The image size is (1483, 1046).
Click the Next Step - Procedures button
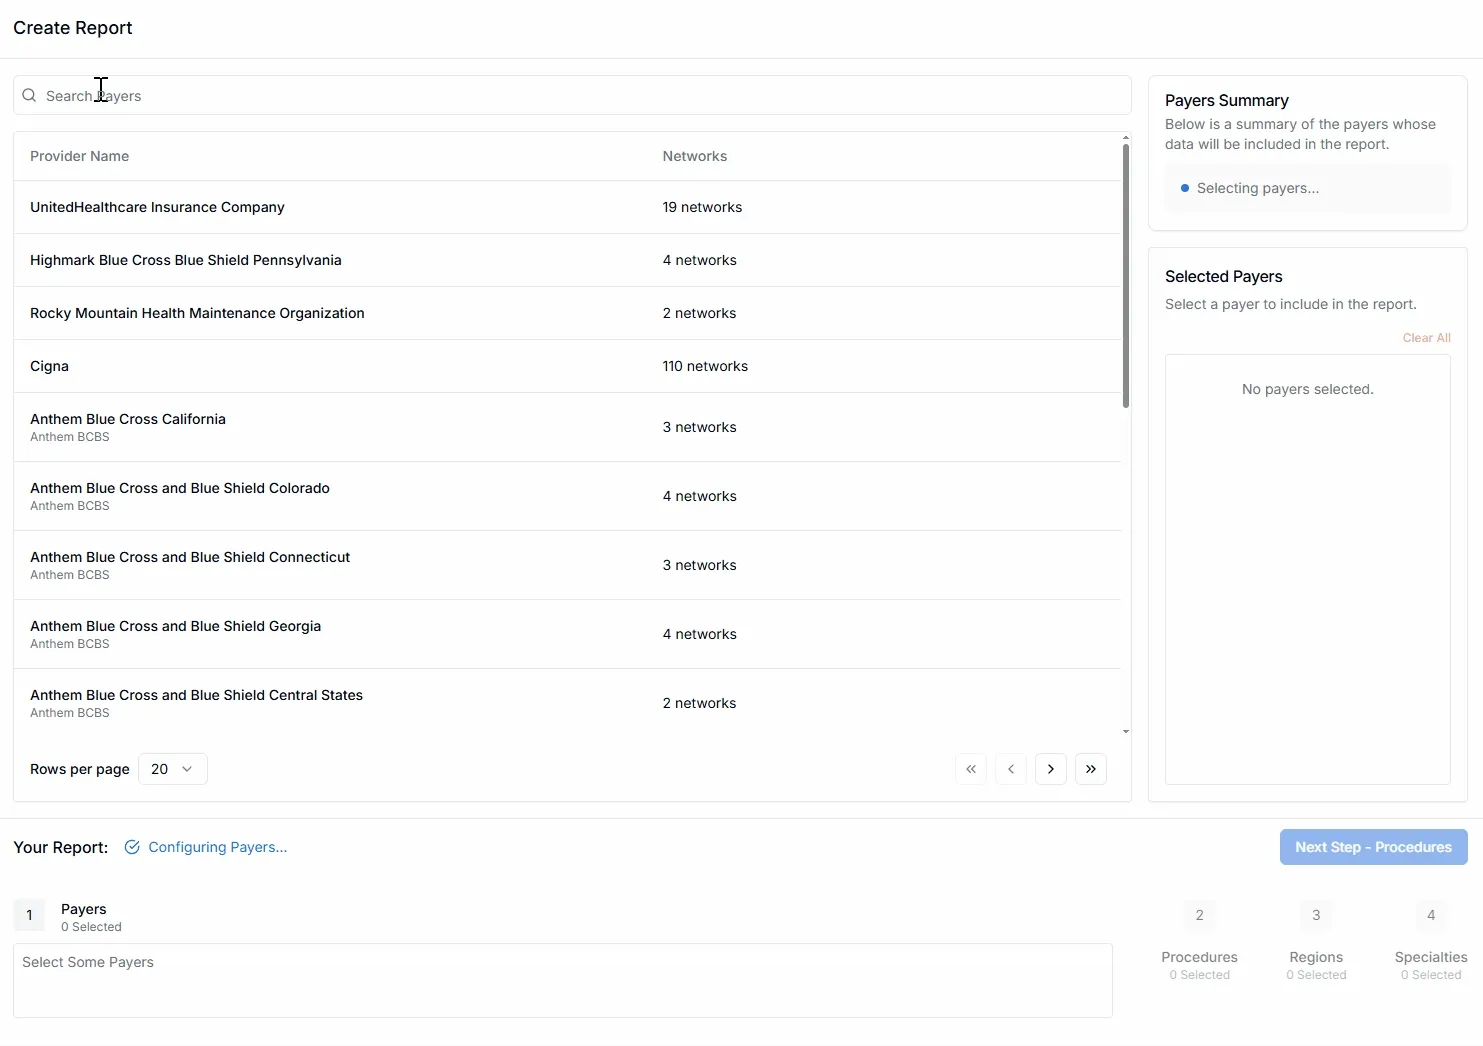tap(1373, 847)
